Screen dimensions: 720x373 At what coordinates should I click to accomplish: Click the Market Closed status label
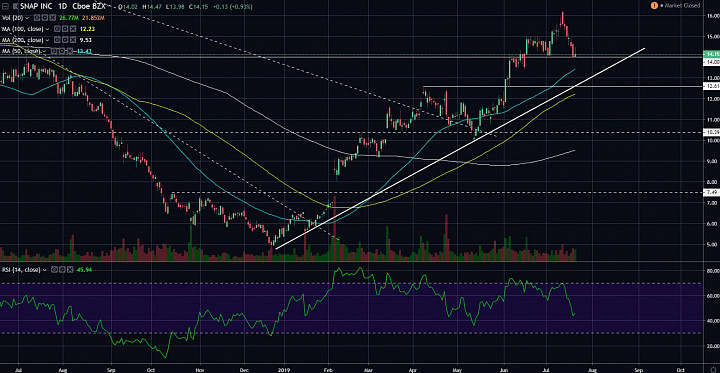682,6
